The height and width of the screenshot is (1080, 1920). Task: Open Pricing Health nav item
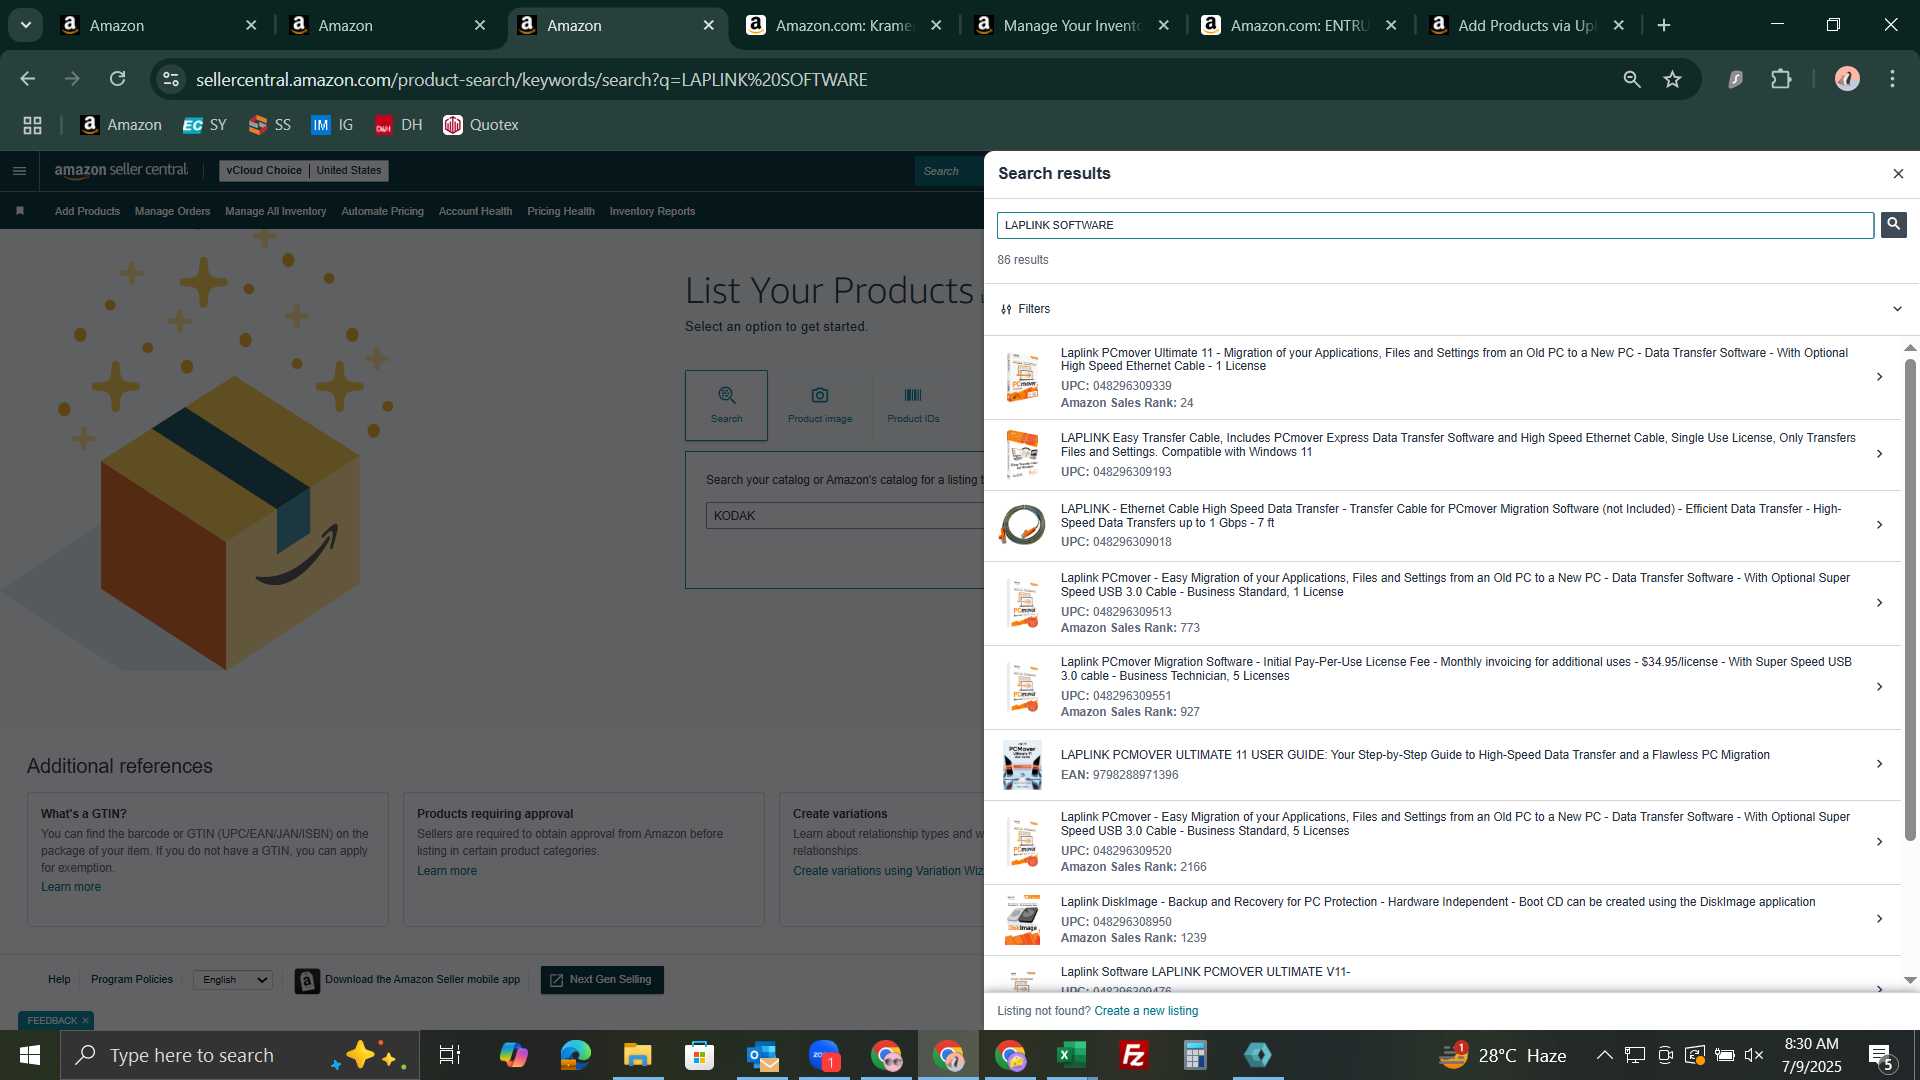click(560, 211)
